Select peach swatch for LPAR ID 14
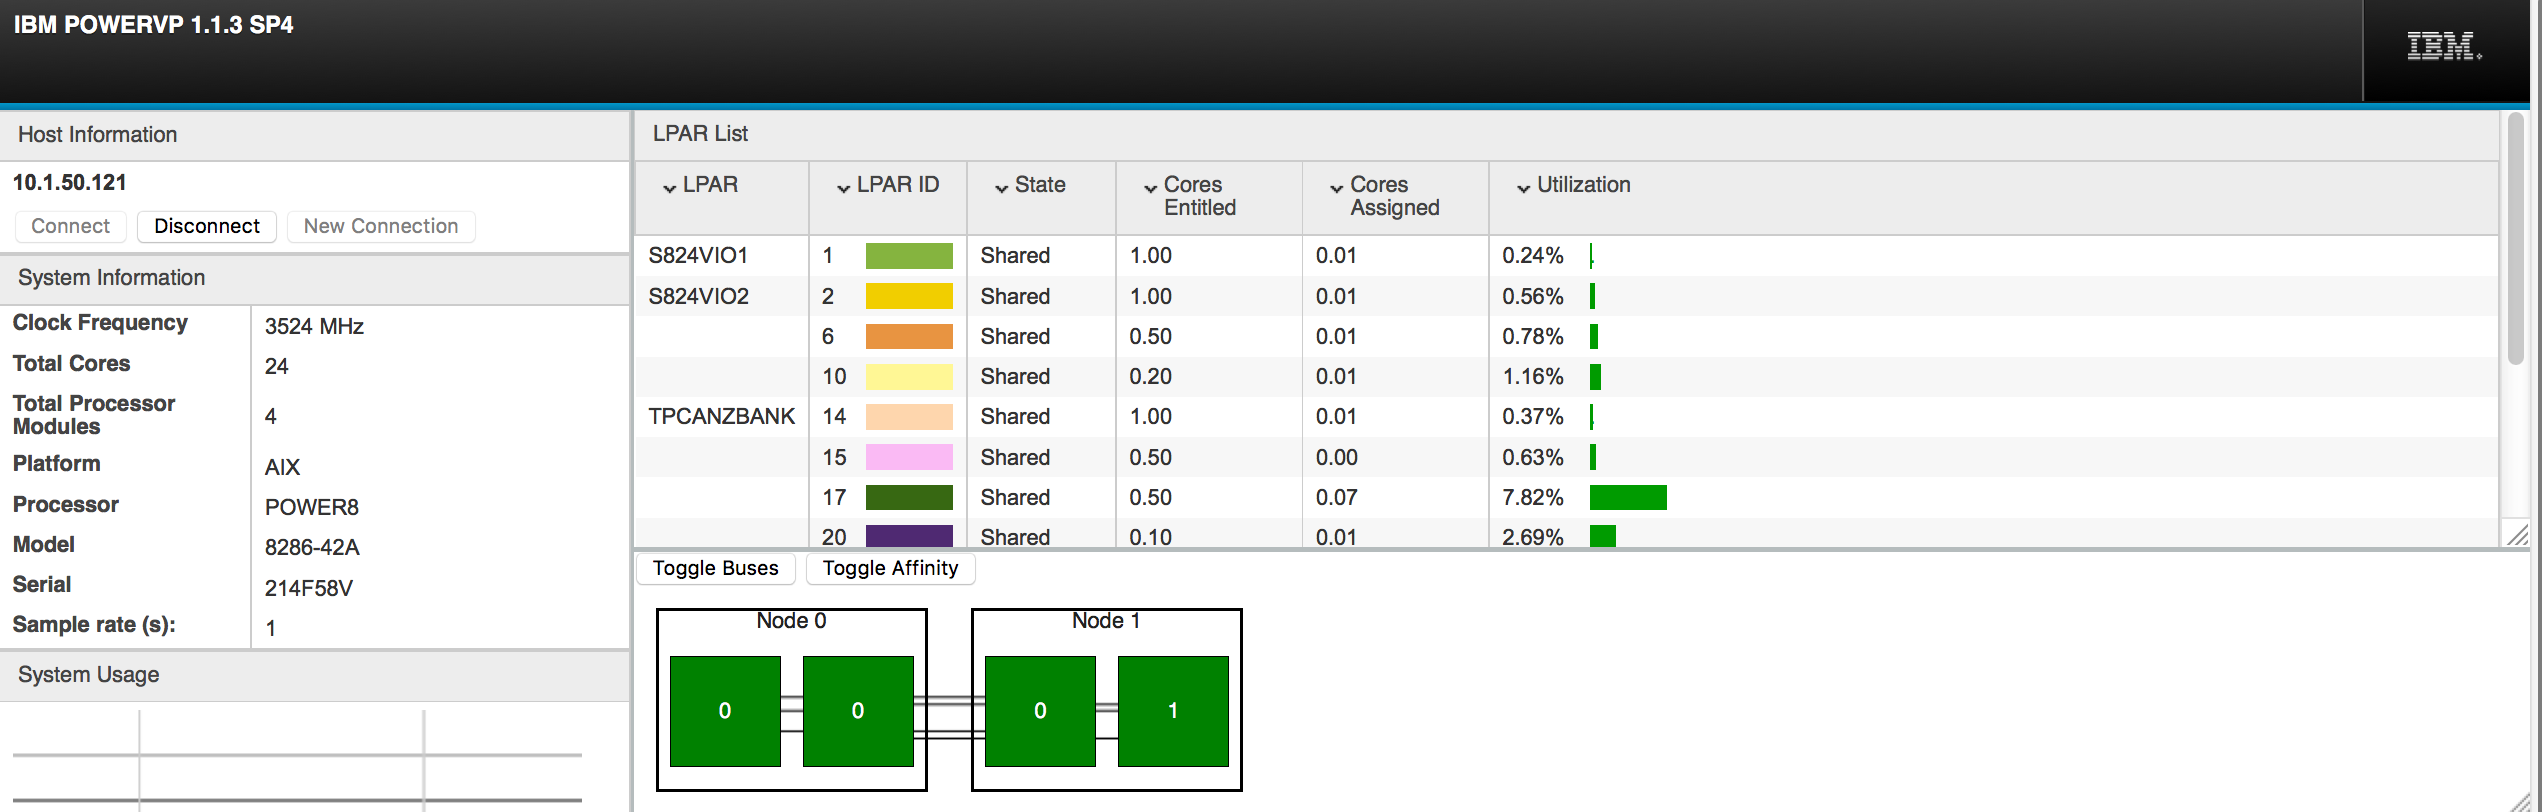 pos(909,416)
